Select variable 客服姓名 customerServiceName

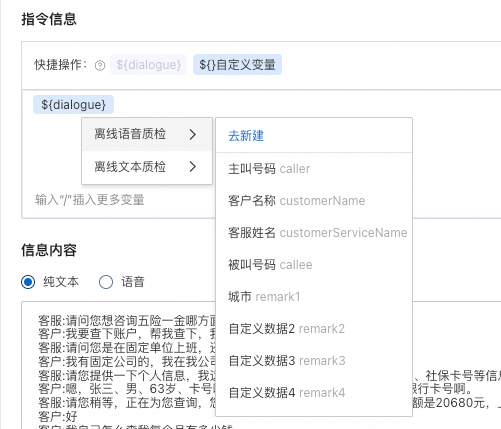pos(314,233)
